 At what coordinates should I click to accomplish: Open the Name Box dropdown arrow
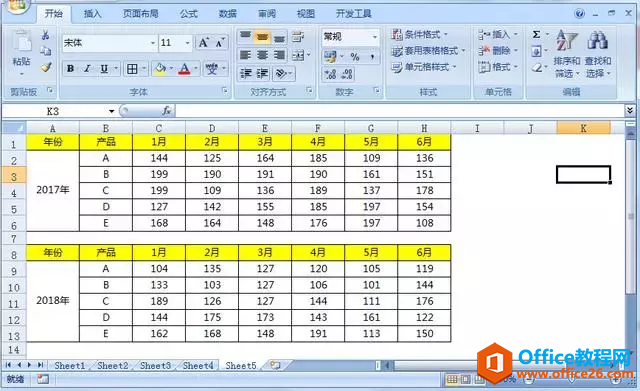tap(111, 111)
